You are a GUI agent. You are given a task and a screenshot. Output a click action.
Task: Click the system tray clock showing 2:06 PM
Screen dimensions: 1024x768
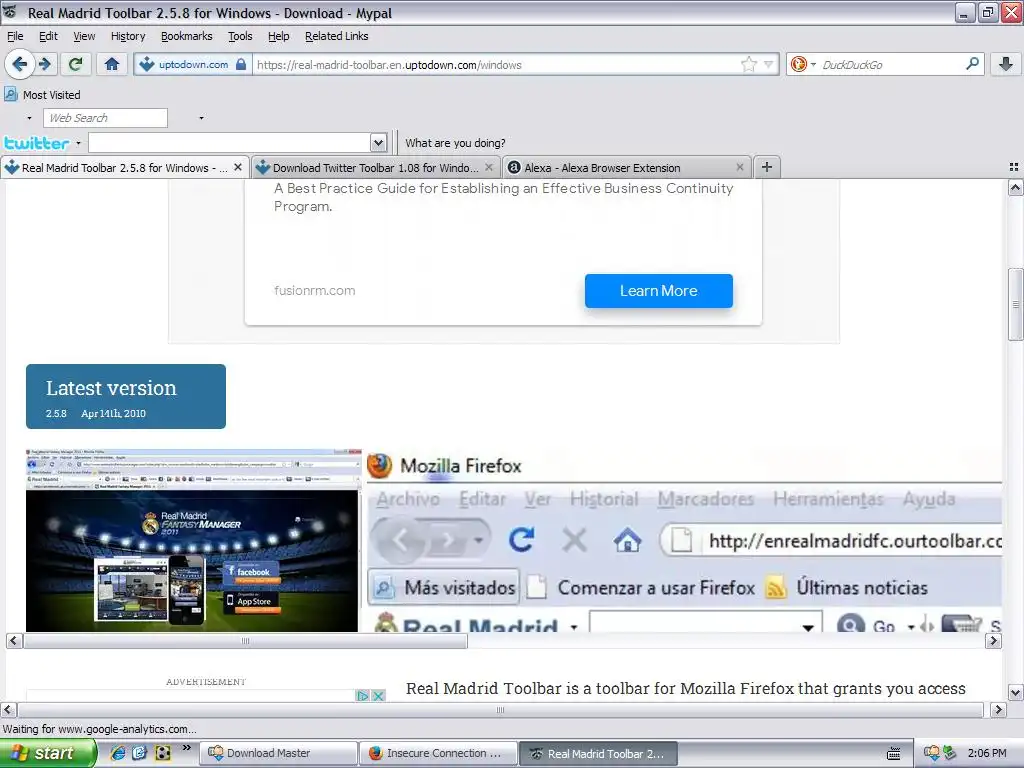coord(987,754)
